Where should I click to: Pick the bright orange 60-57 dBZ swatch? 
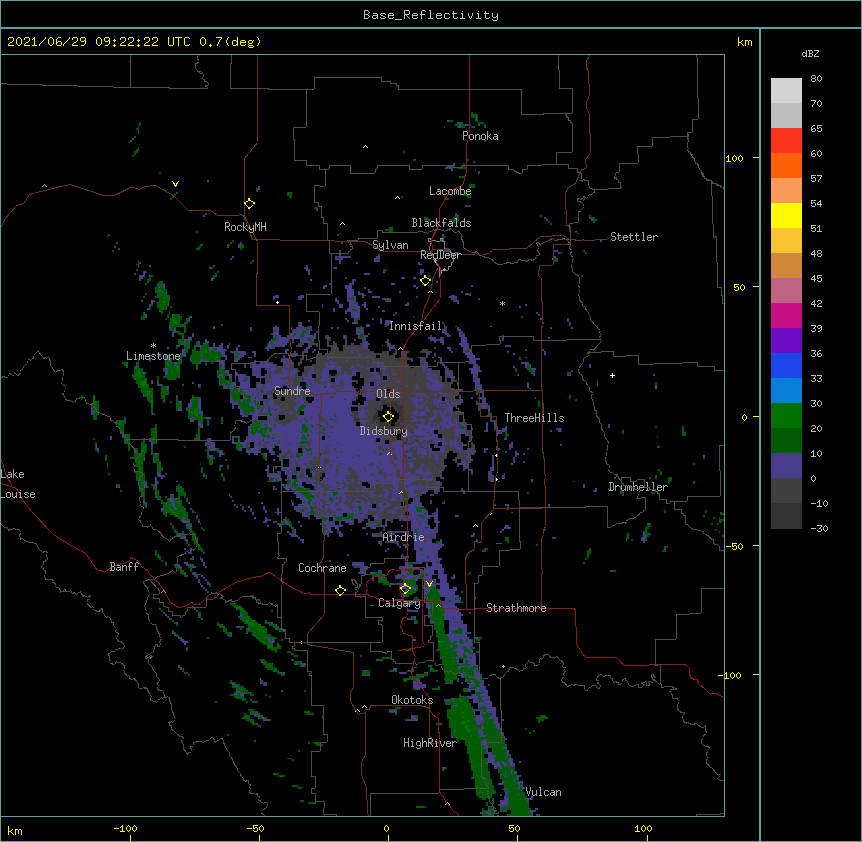[786, 165]
